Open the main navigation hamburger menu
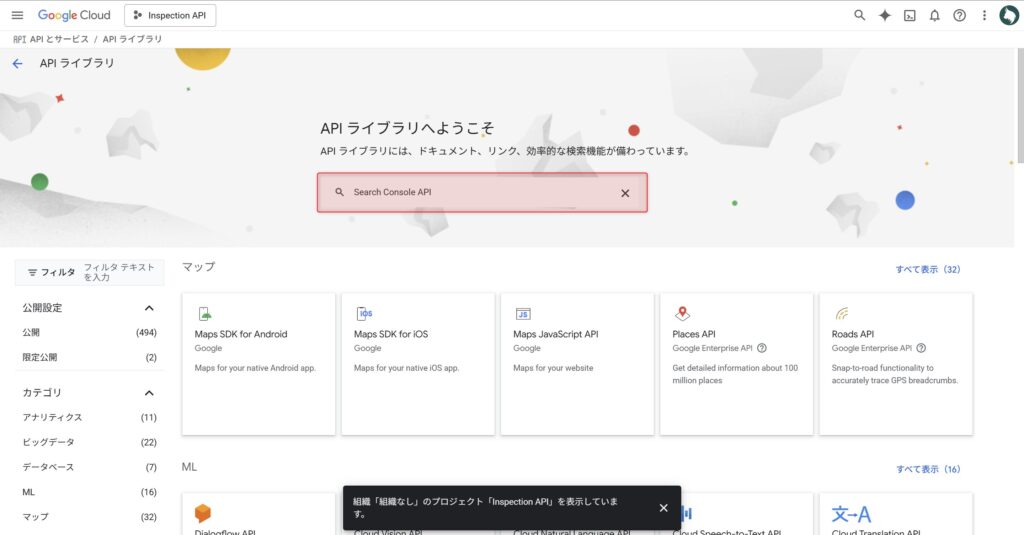 [x=17, y=15]
